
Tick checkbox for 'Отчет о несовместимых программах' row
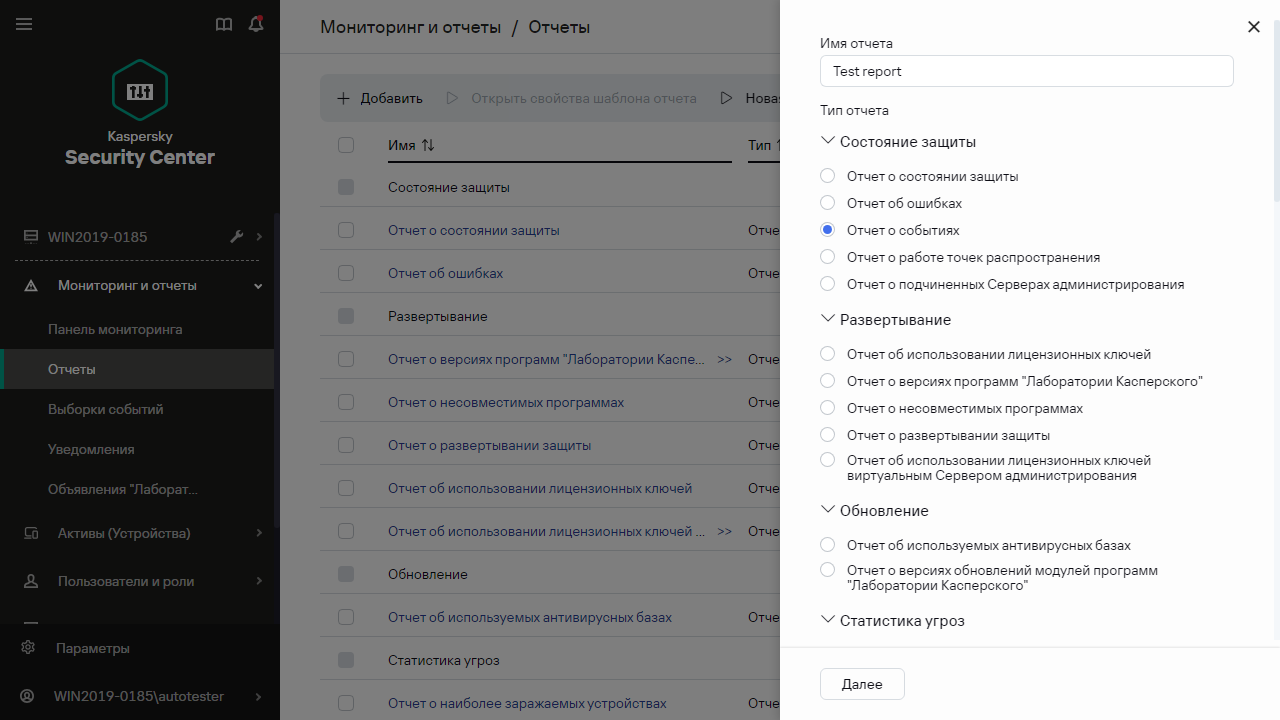point(346,402)
